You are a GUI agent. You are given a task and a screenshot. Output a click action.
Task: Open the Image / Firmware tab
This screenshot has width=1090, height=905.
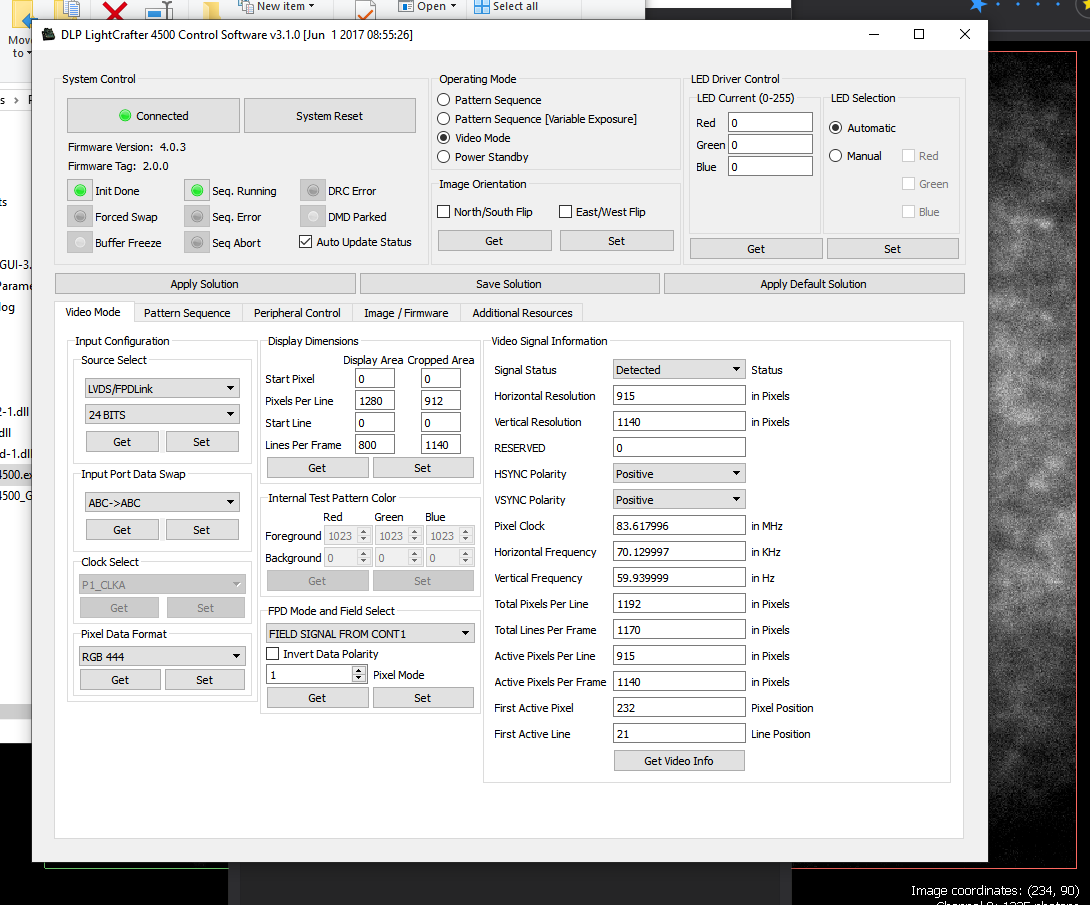pos(406,313)
